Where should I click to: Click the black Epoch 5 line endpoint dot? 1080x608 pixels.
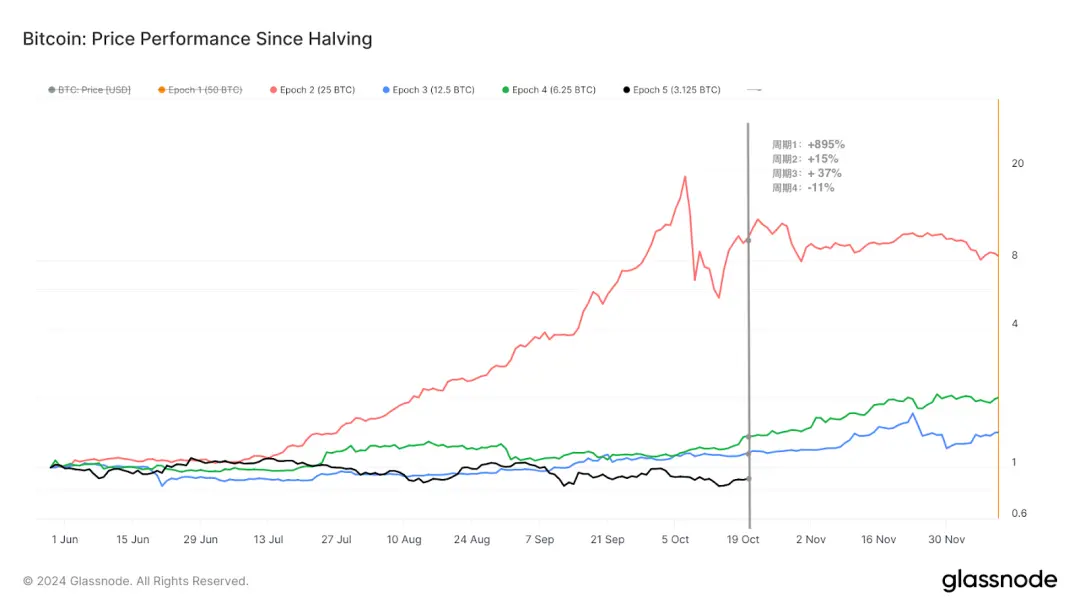(x=749, y=479)
